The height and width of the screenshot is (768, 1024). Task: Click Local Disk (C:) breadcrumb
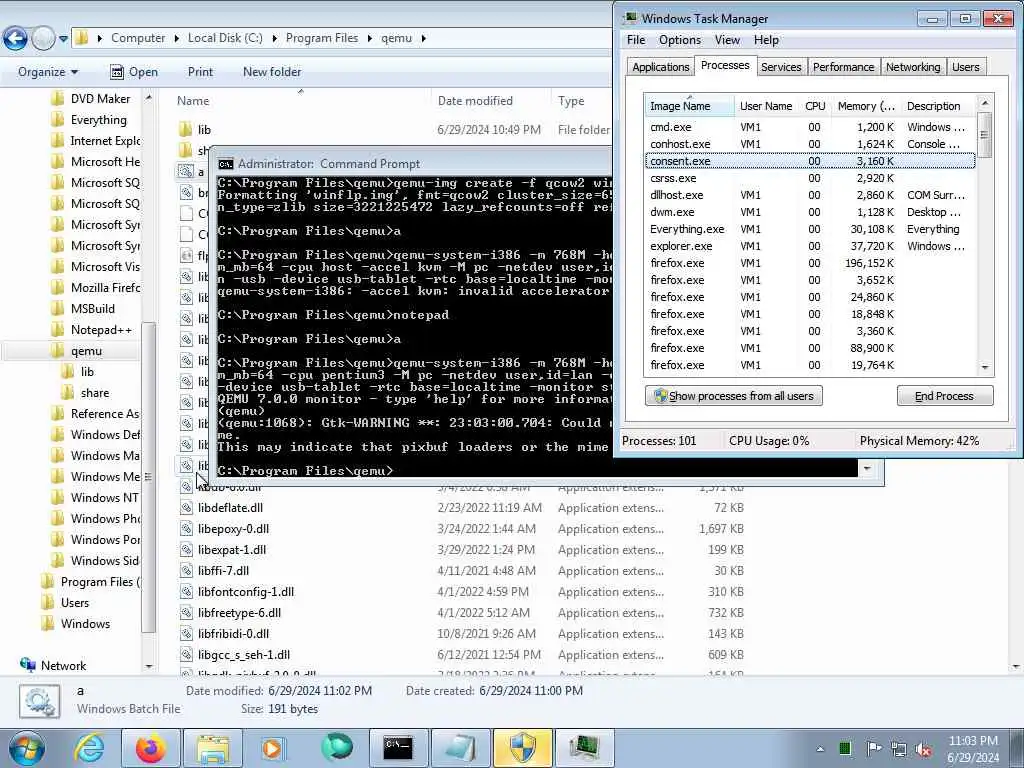(x=225, y=38)
